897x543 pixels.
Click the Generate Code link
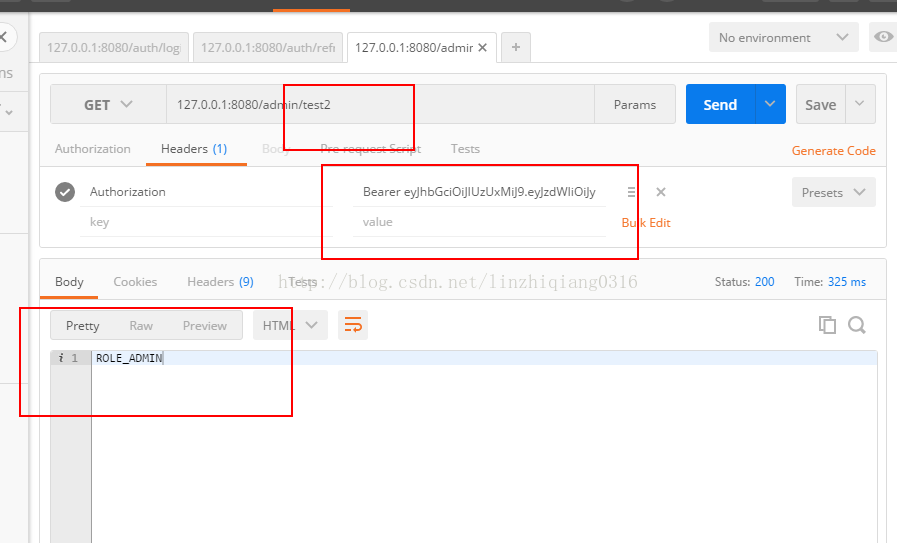click(834, 150)
